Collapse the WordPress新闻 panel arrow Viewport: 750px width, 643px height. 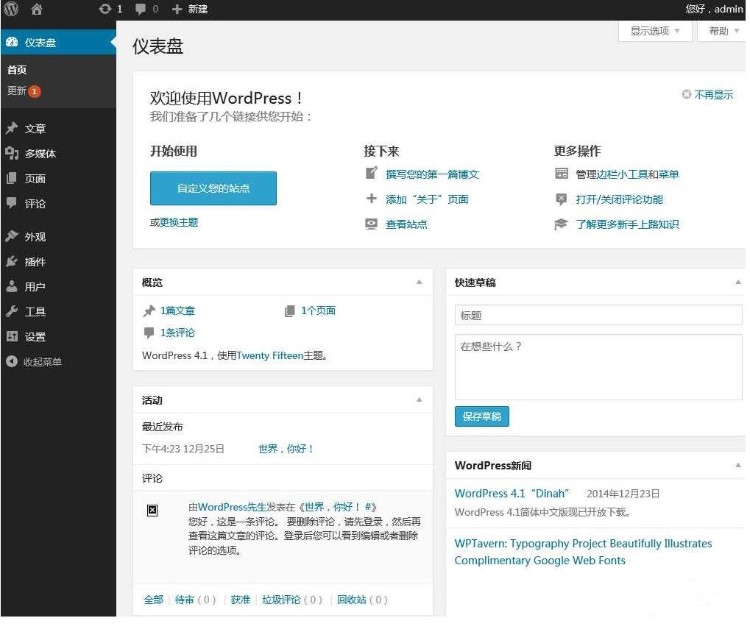pos(738,465)
